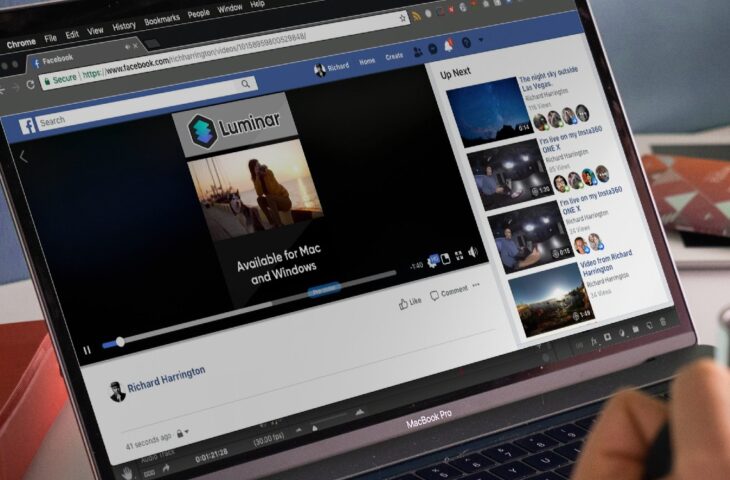Screen dimensions: 730x480
Task: Click Create in the Facebook header
Action: pyautogui.click(x=394, y=56)
